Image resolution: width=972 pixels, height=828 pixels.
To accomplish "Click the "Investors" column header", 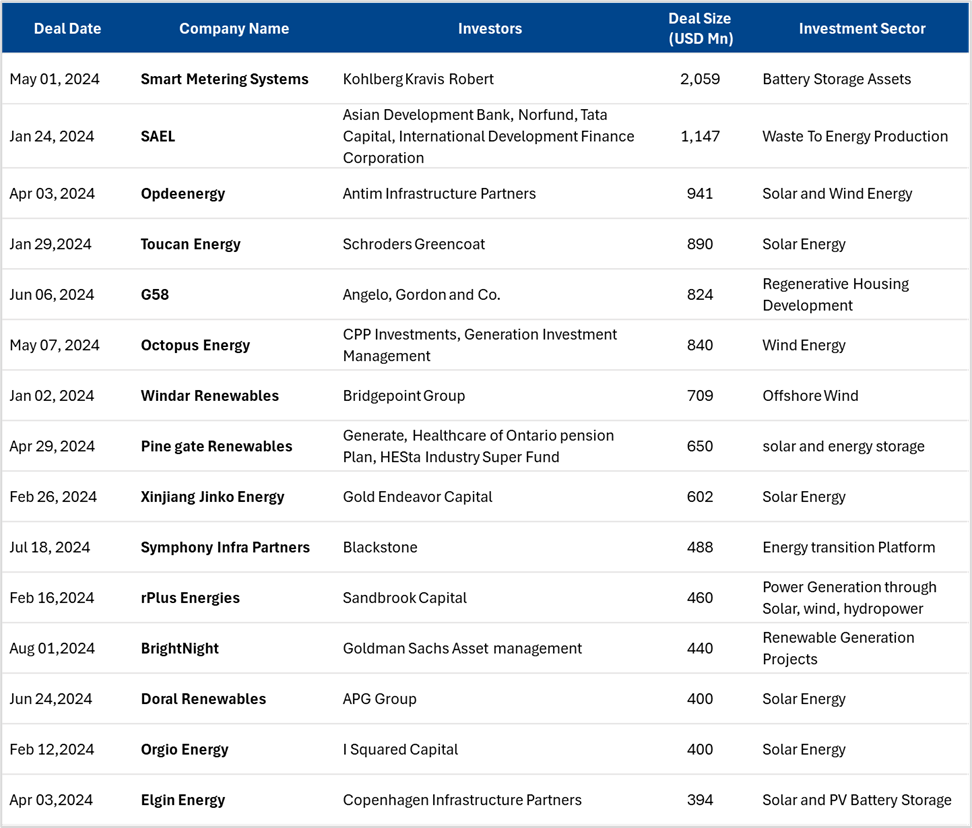I will pyautogui.click(x=490, y=29).
